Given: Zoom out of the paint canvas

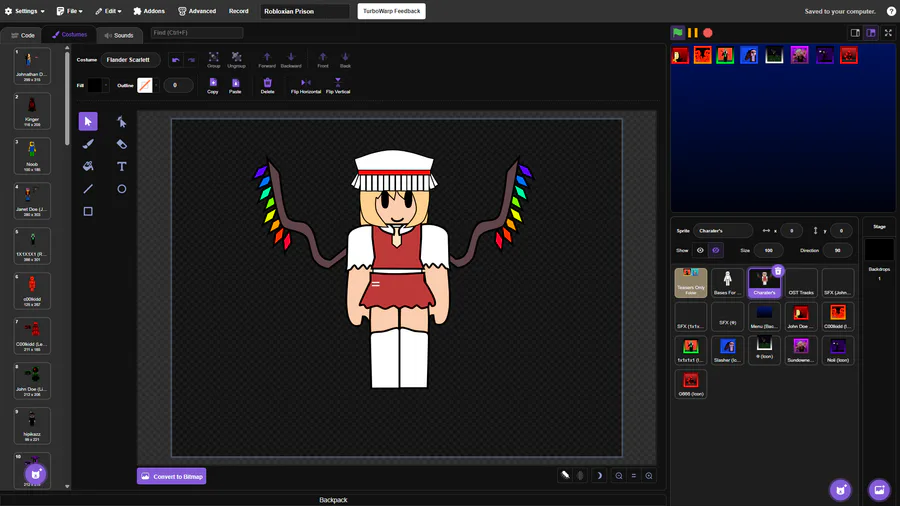Looking at the screenshot, I should tap(619, 476).
